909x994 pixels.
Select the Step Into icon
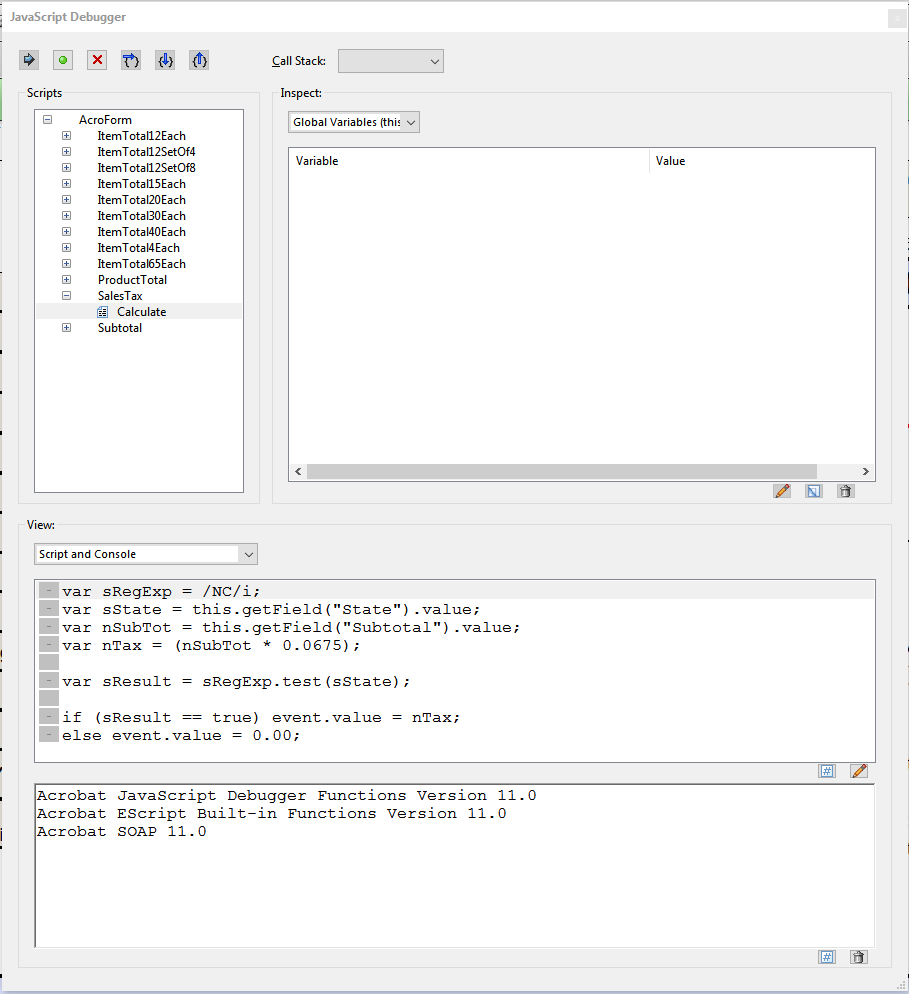click(165, 60)
